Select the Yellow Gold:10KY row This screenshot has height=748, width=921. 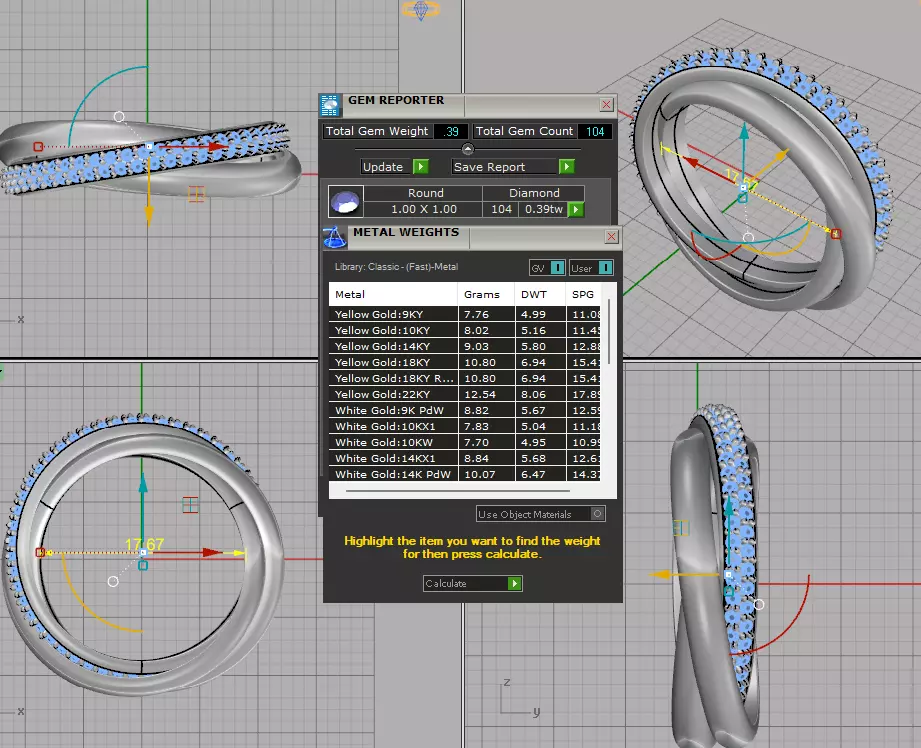(465, 330)
